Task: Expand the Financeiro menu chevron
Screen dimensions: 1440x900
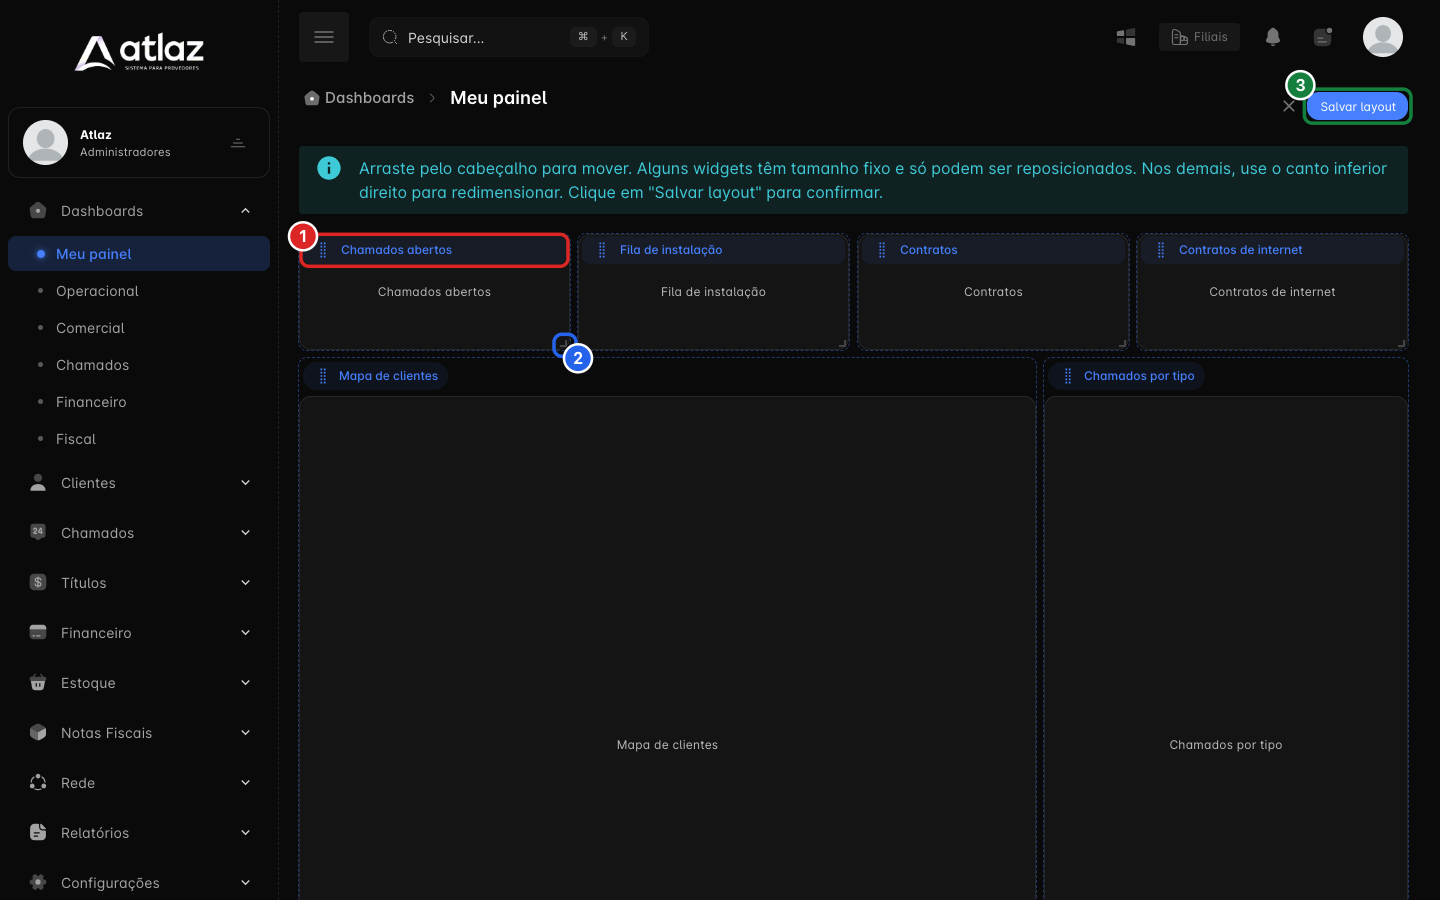Action: [245, 633]
